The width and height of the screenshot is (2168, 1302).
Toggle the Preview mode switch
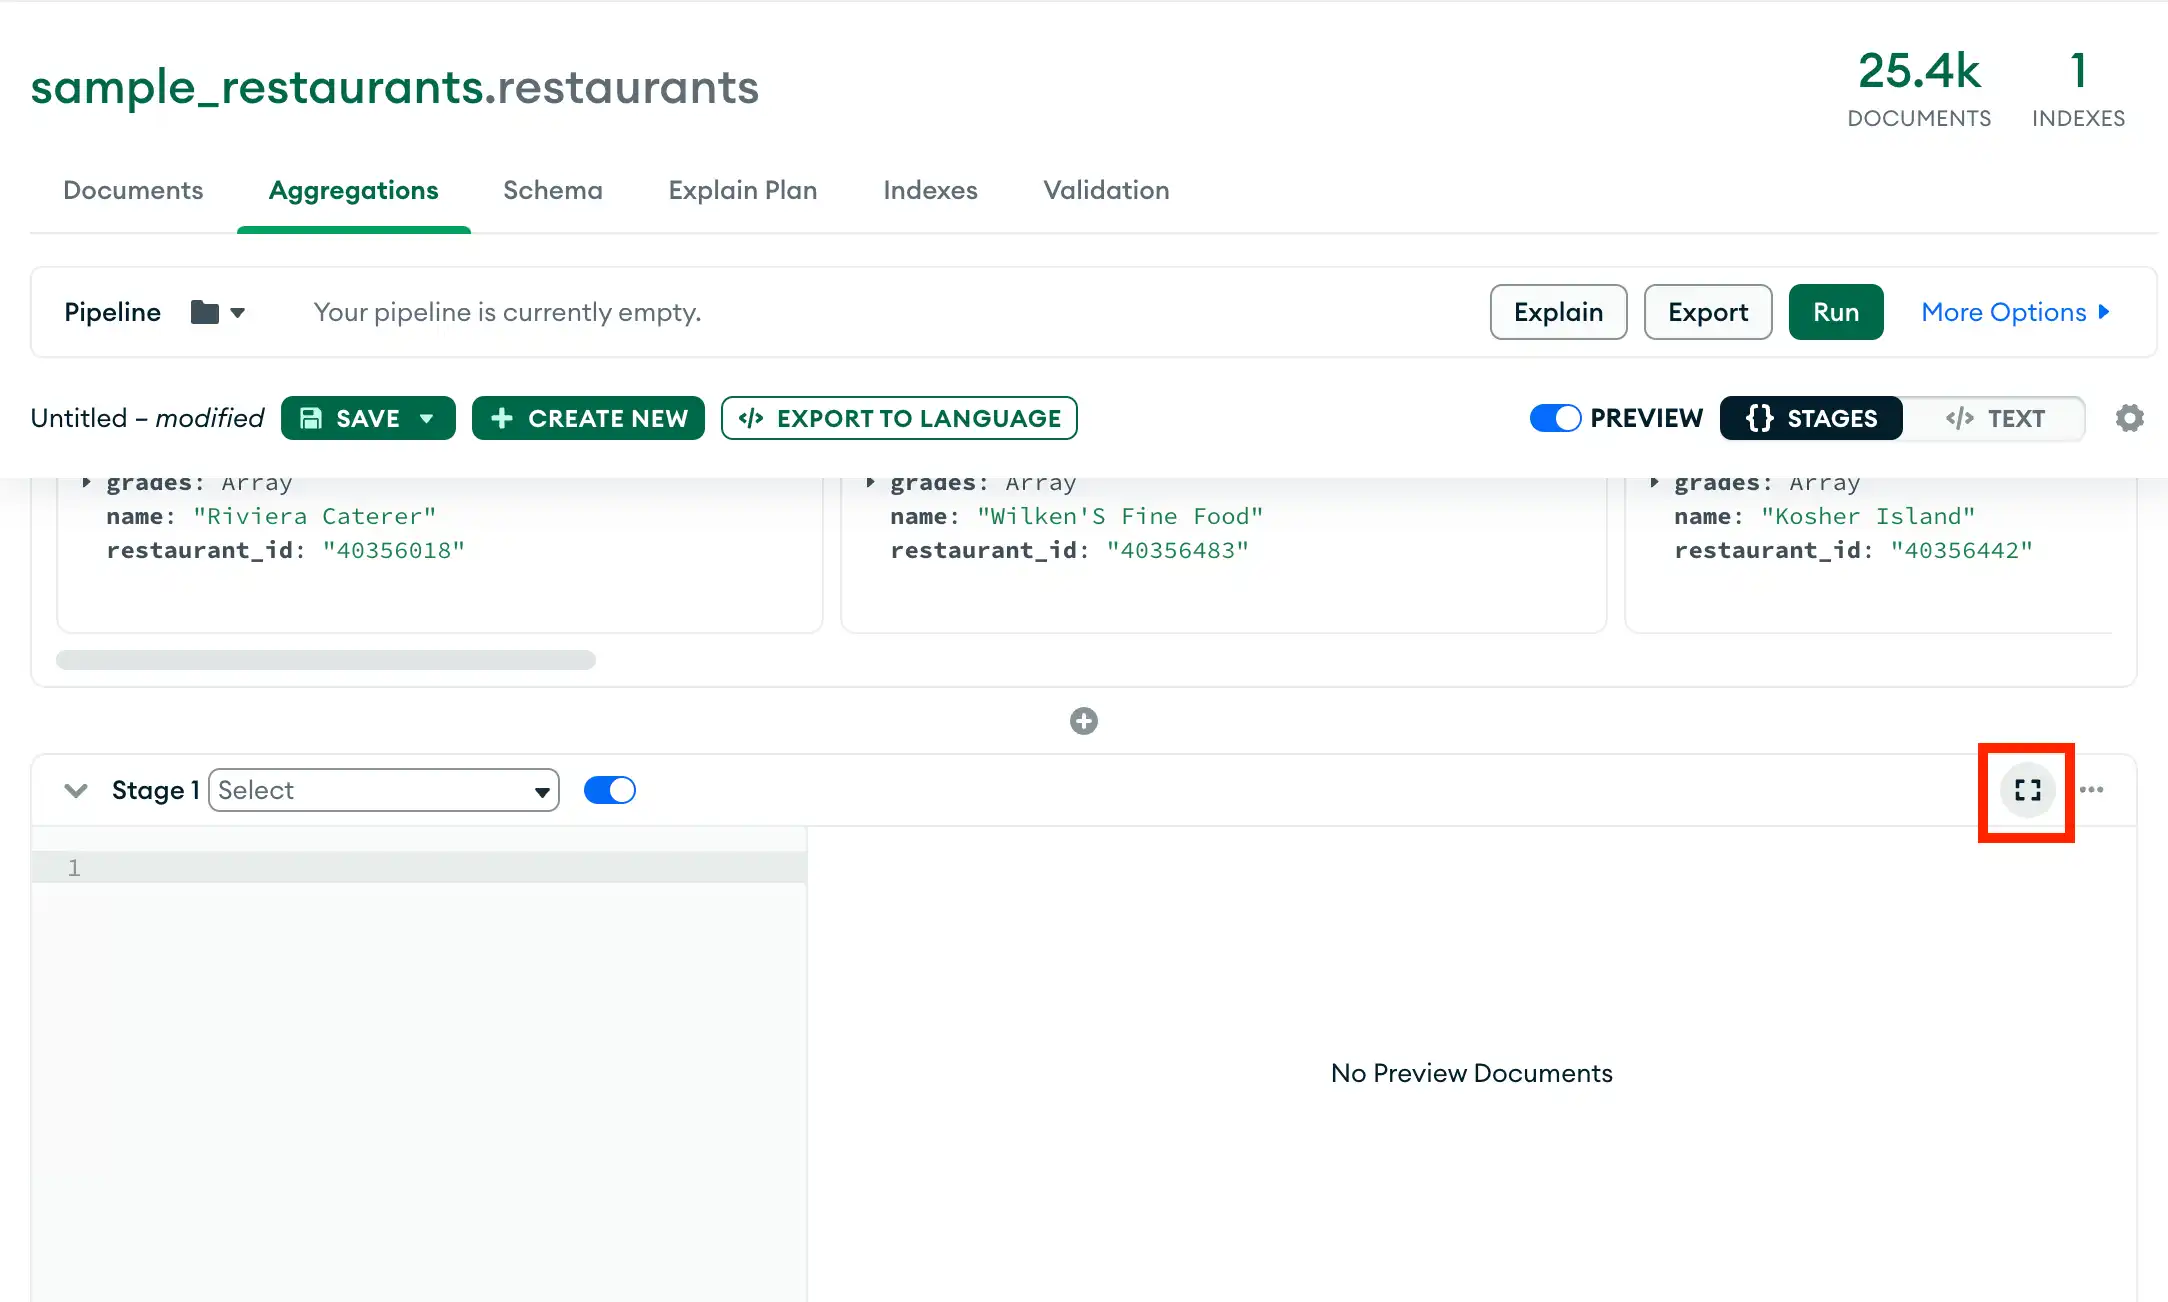pos(1555,418)
